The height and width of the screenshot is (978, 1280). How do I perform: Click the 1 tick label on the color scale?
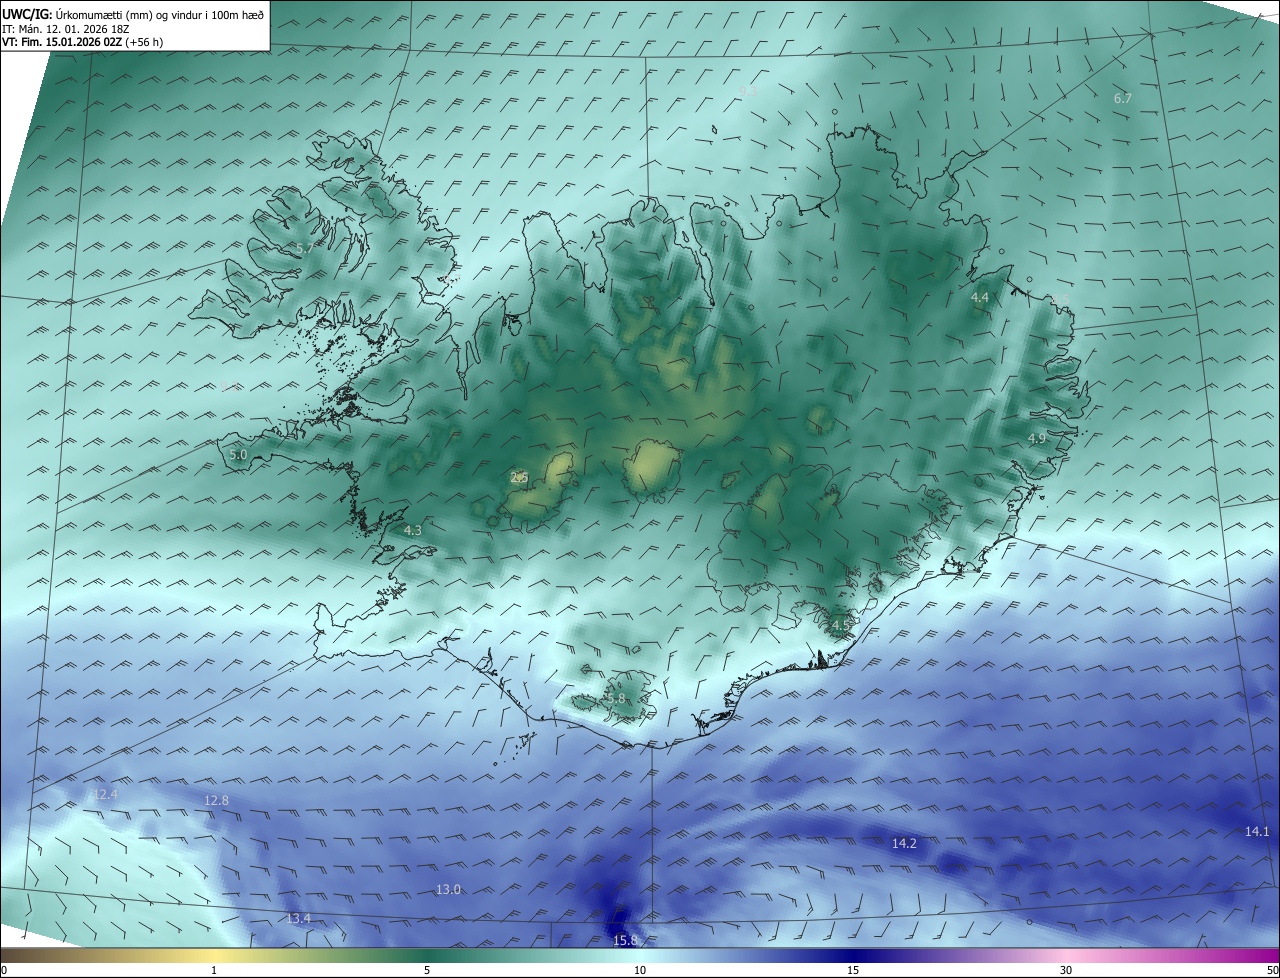(x=214, y=970)
